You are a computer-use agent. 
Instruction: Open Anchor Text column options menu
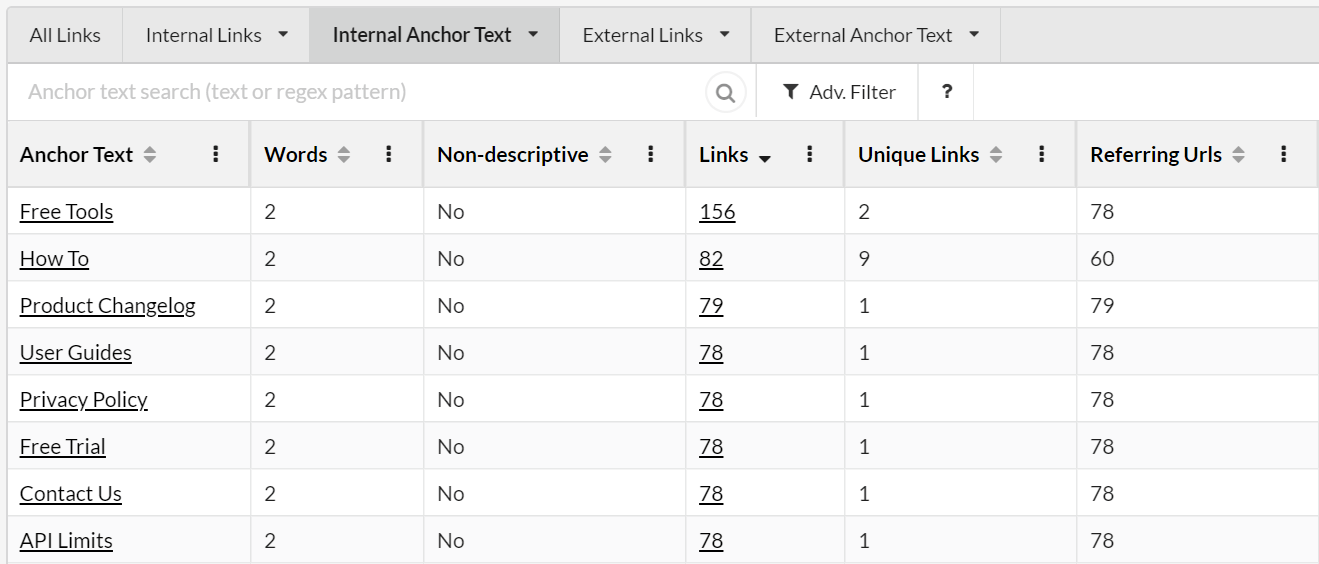[216, 154]
